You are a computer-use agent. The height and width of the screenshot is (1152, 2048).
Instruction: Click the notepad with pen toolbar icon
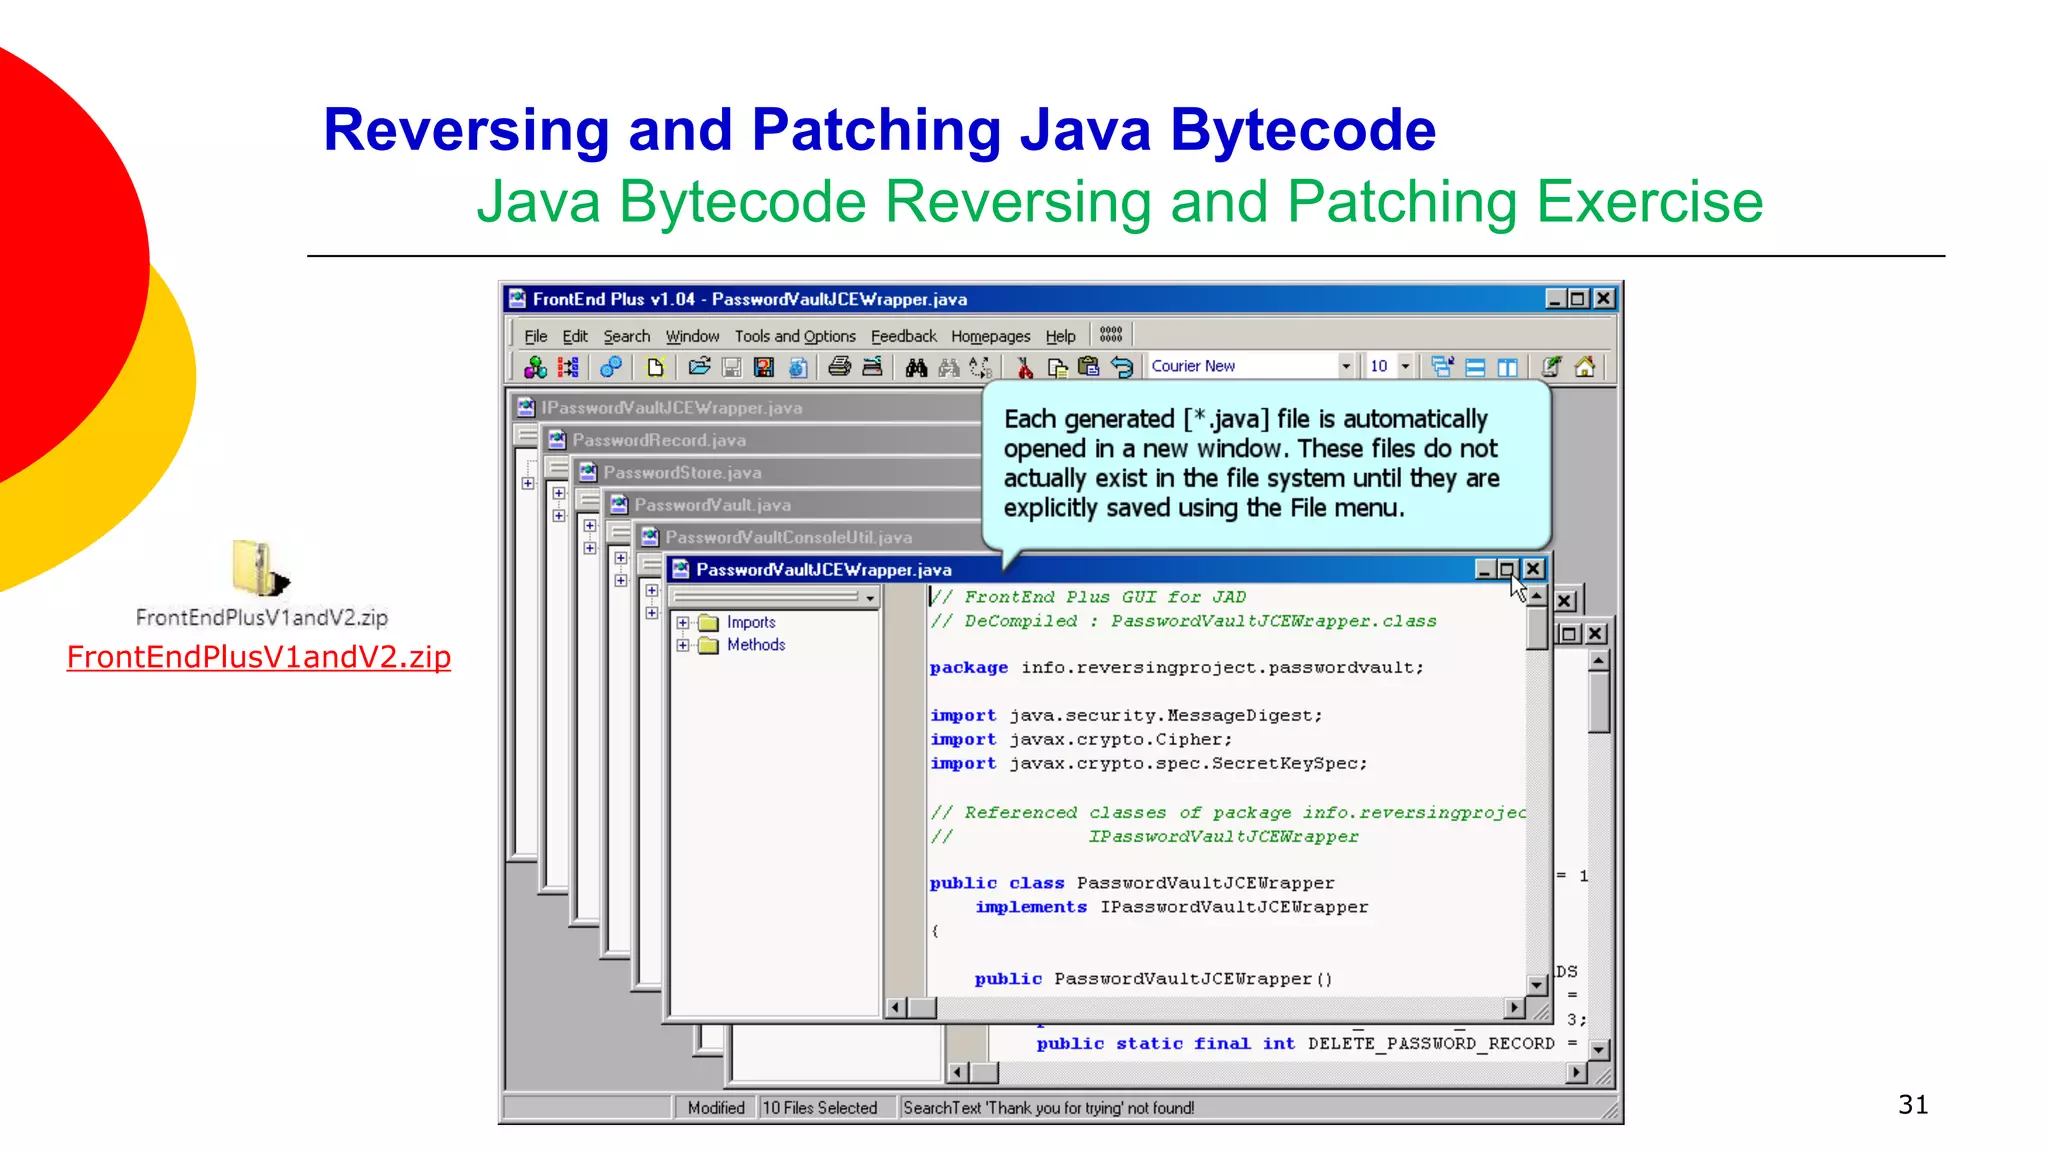pos(1551,367)
